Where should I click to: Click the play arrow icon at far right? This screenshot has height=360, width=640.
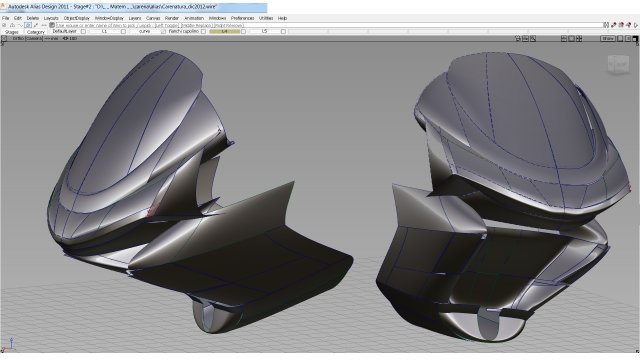tap(636, 25)
